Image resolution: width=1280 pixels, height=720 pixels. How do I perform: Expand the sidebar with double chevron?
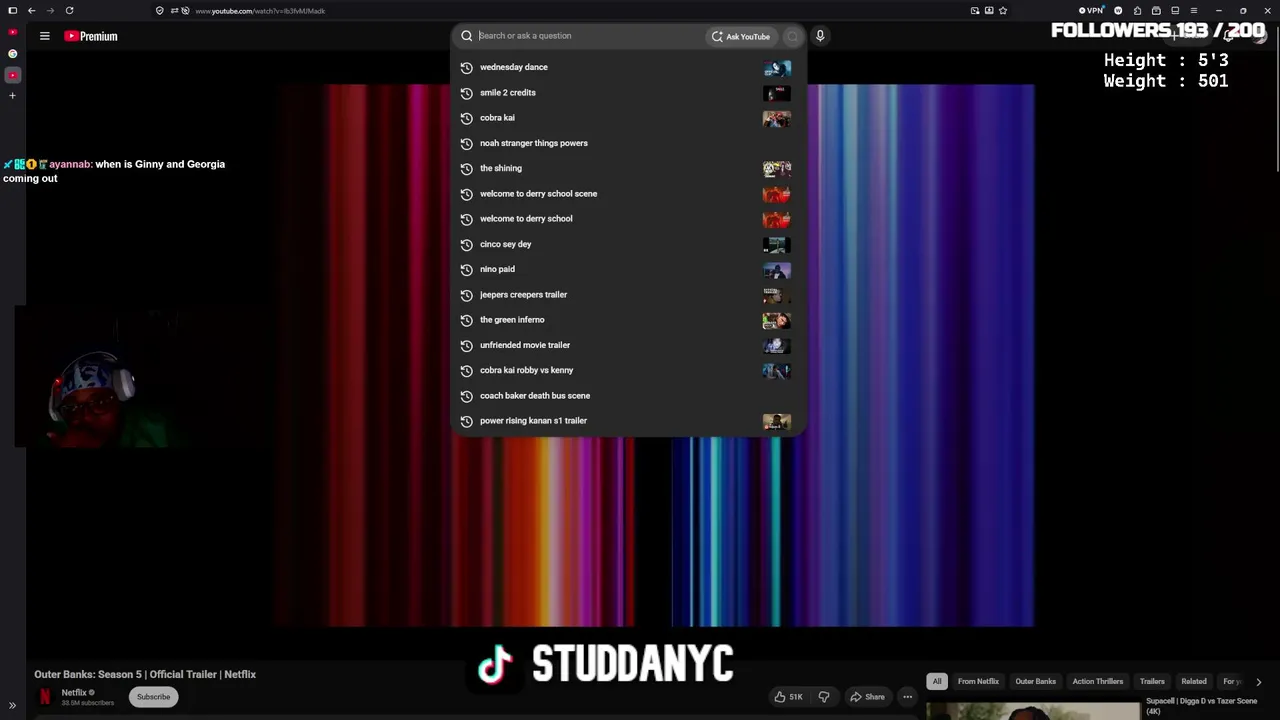click(12, 706)
